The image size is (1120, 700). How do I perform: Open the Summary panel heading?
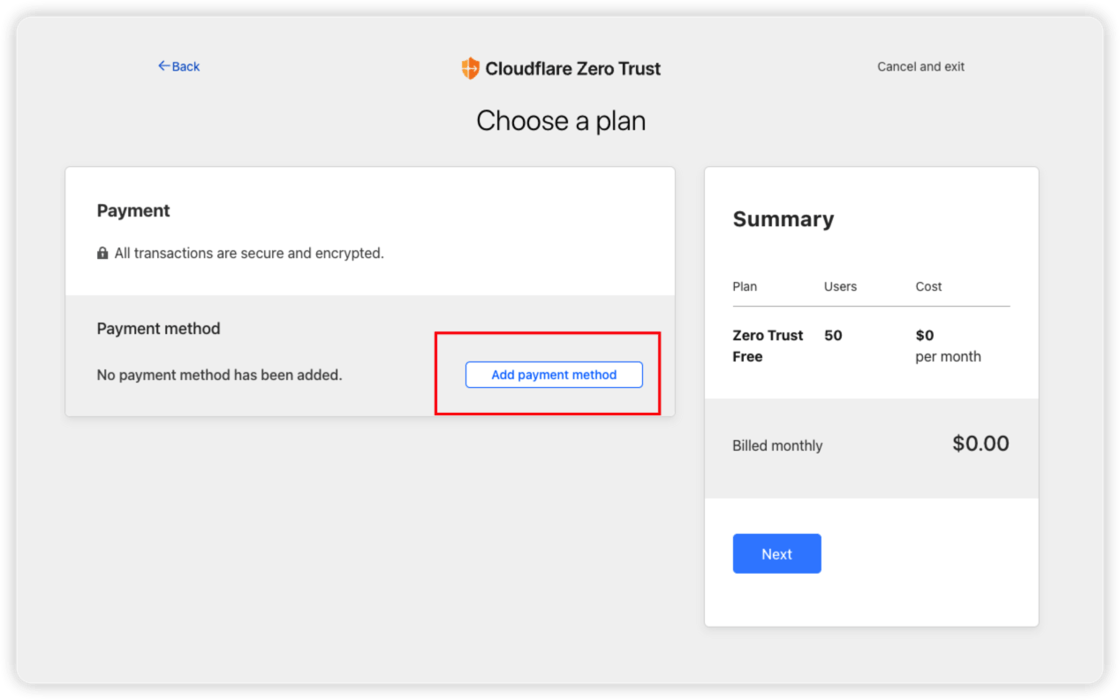click(783, 219)
